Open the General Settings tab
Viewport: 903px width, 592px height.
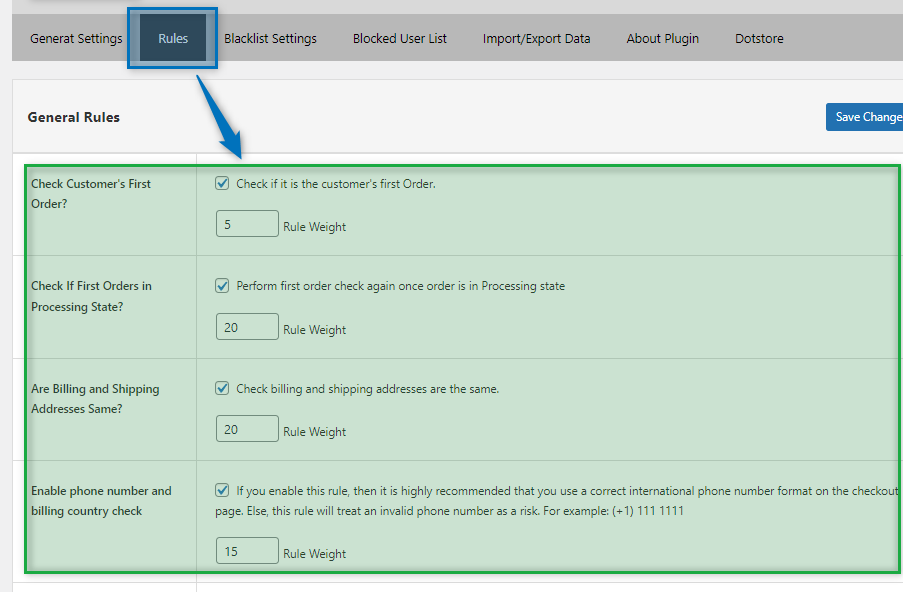pyautogui.click(x=76, y=39)
